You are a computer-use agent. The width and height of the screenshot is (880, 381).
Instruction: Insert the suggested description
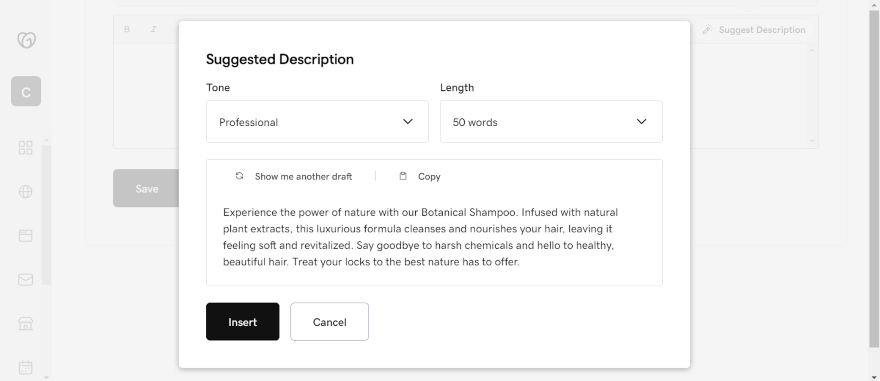pyautogui.click(x=242, y=322)
